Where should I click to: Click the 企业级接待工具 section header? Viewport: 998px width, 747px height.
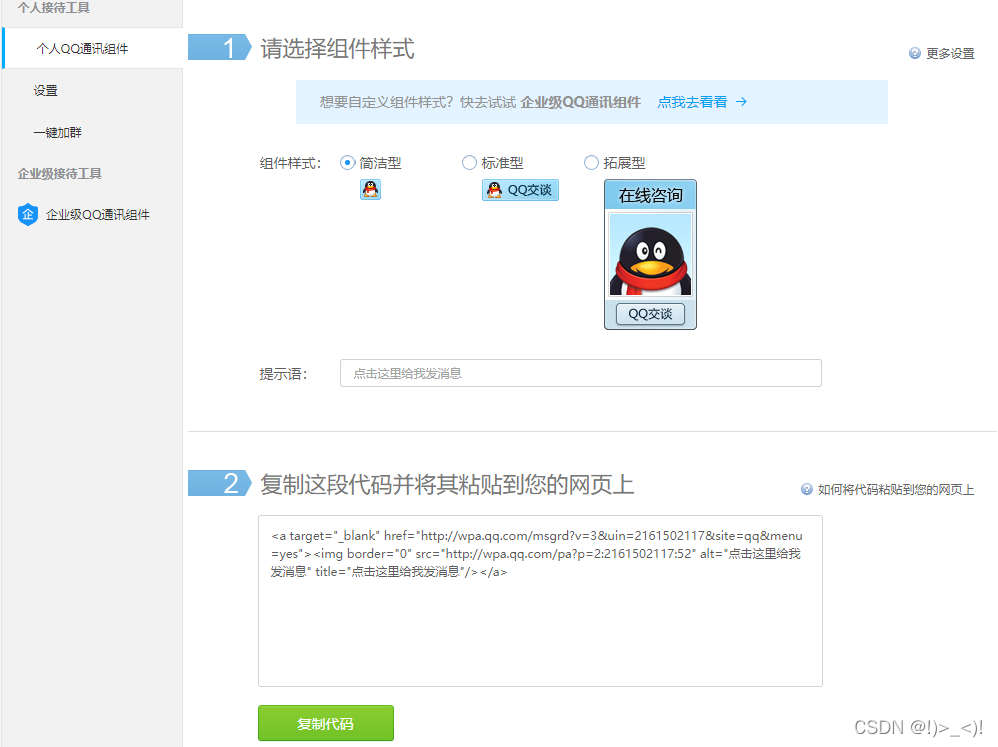[x=59, y=174]
